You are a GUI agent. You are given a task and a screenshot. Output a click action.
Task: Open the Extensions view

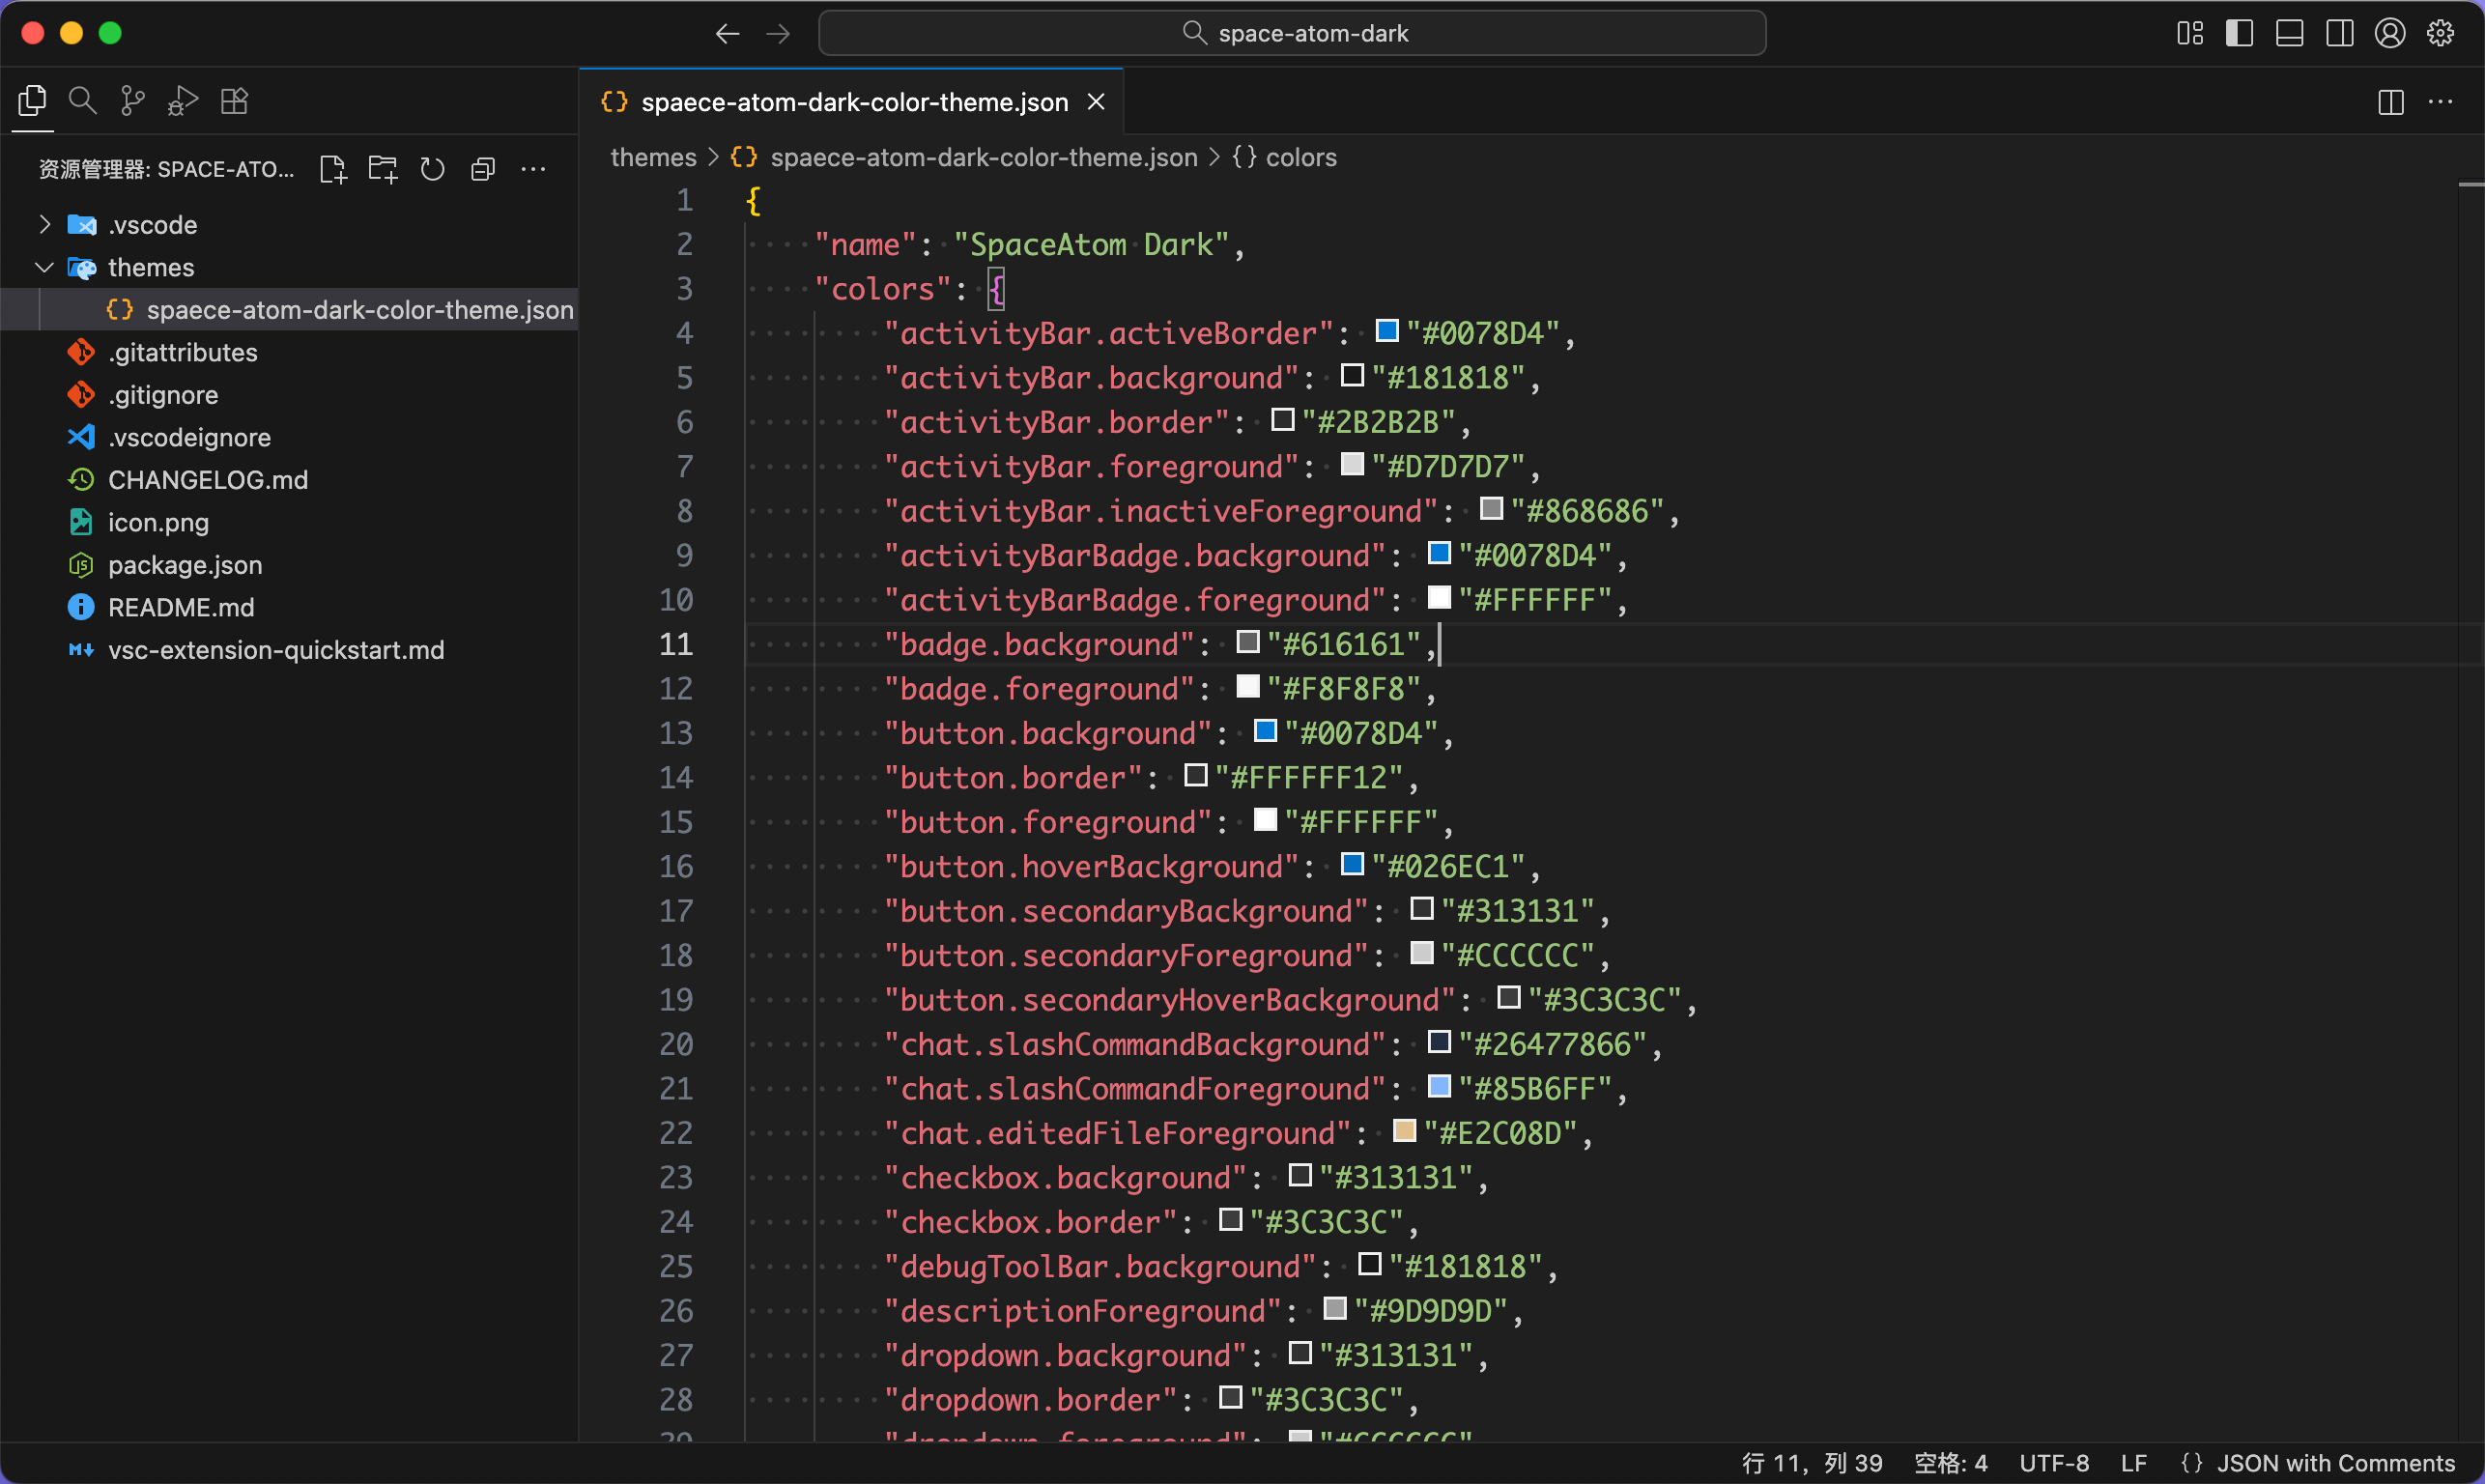(234, 101)
